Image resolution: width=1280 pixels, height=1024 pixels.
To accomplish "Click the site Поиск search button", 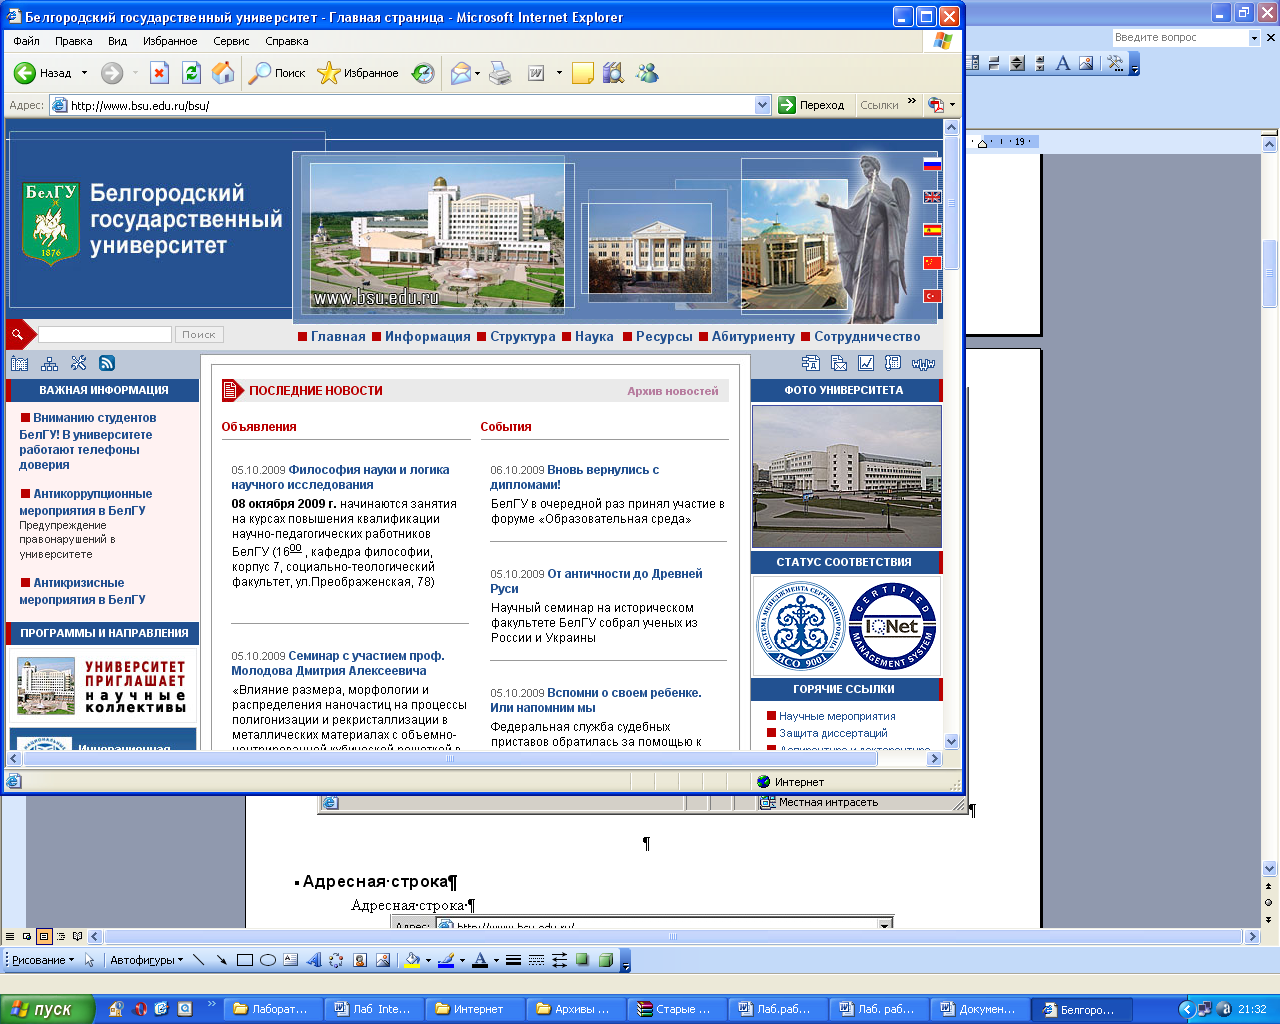I will pos(199,335).
